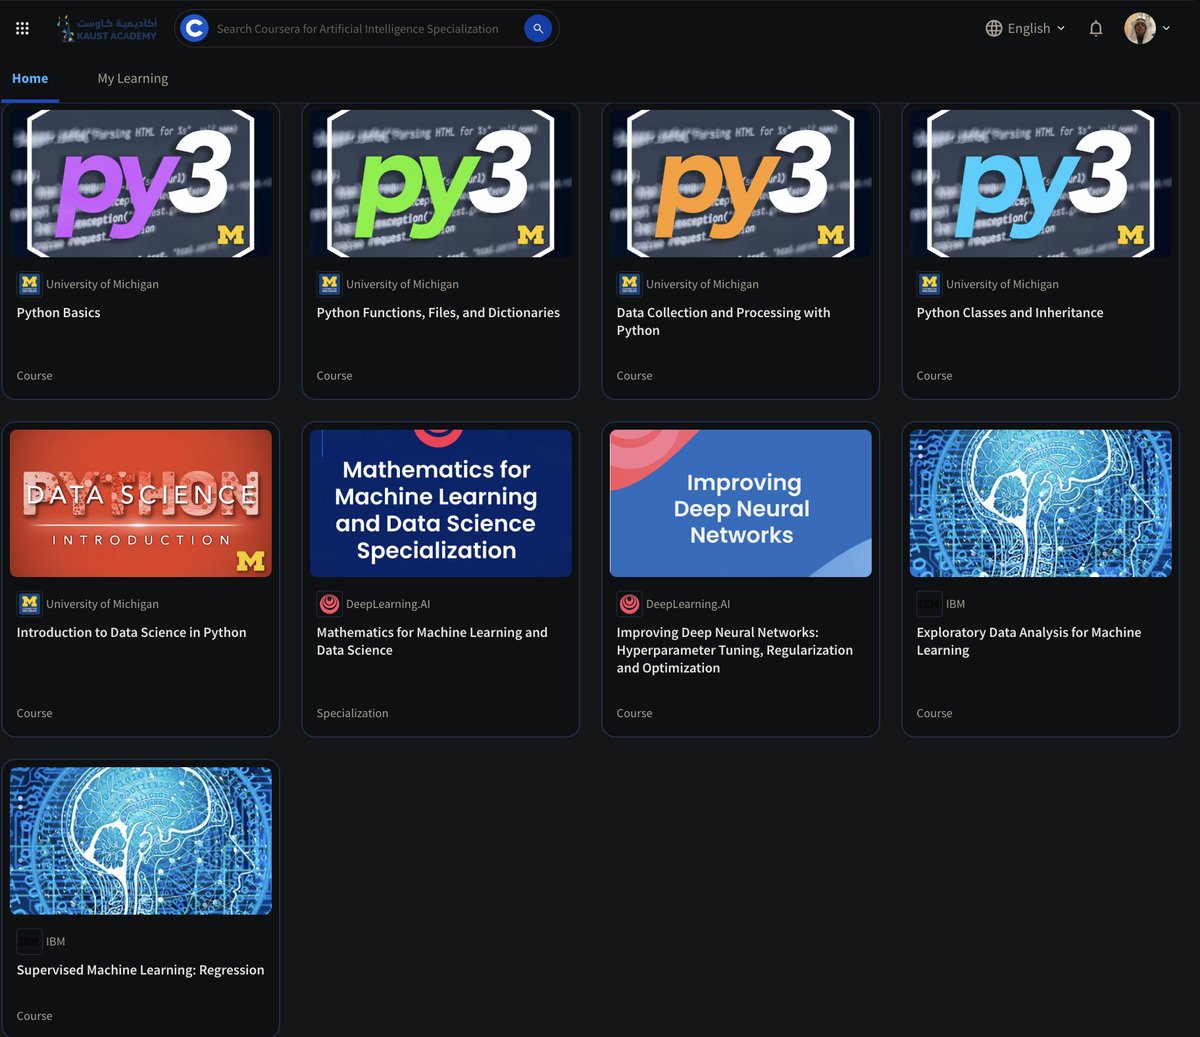This screenshot has width=1200, height=1037.
Task: Click Course label on Python Classes card
Action: 934,376
